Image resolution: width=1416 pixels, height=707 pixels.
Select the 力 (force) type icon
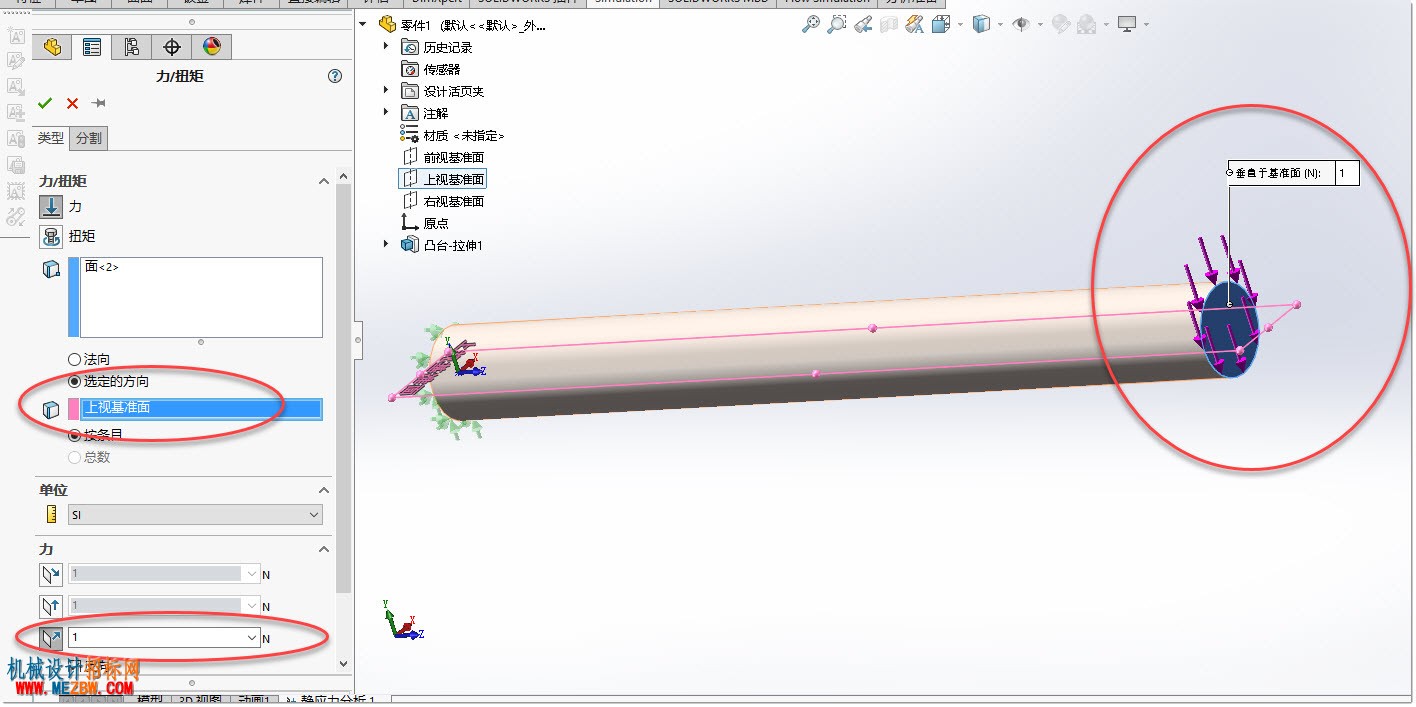(x=51, y=207)
